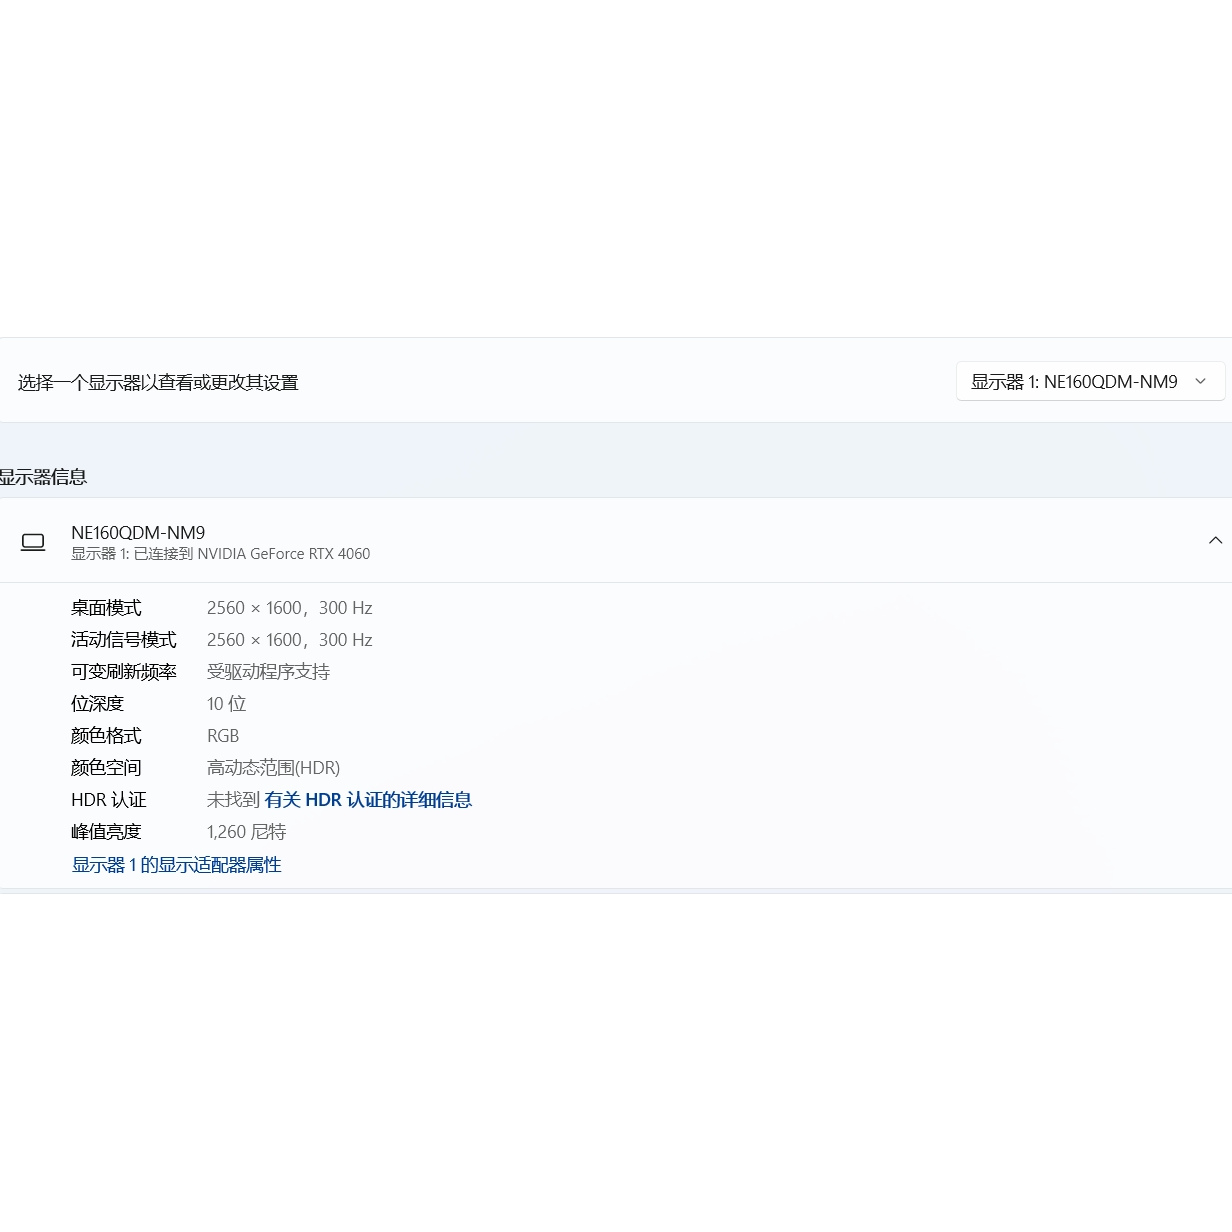The width and height of the screenshot is (1232, 1232).
Task: Click the desktop mode value 2560 × 1600, 300 Hz
Action: pos(289,608)
